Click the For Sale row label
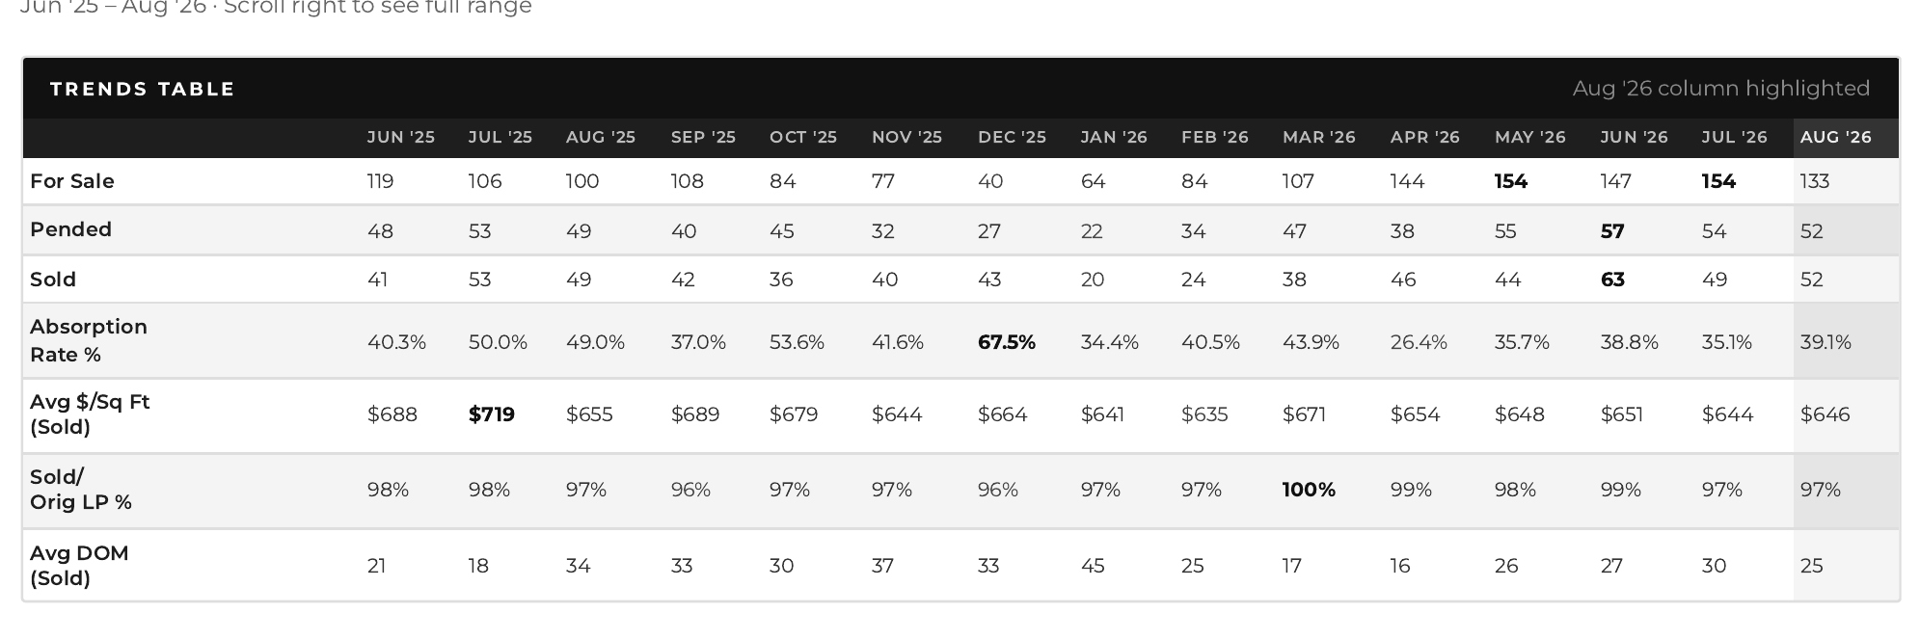Viewport: 1920px width, 640px height. coord(72,181)
